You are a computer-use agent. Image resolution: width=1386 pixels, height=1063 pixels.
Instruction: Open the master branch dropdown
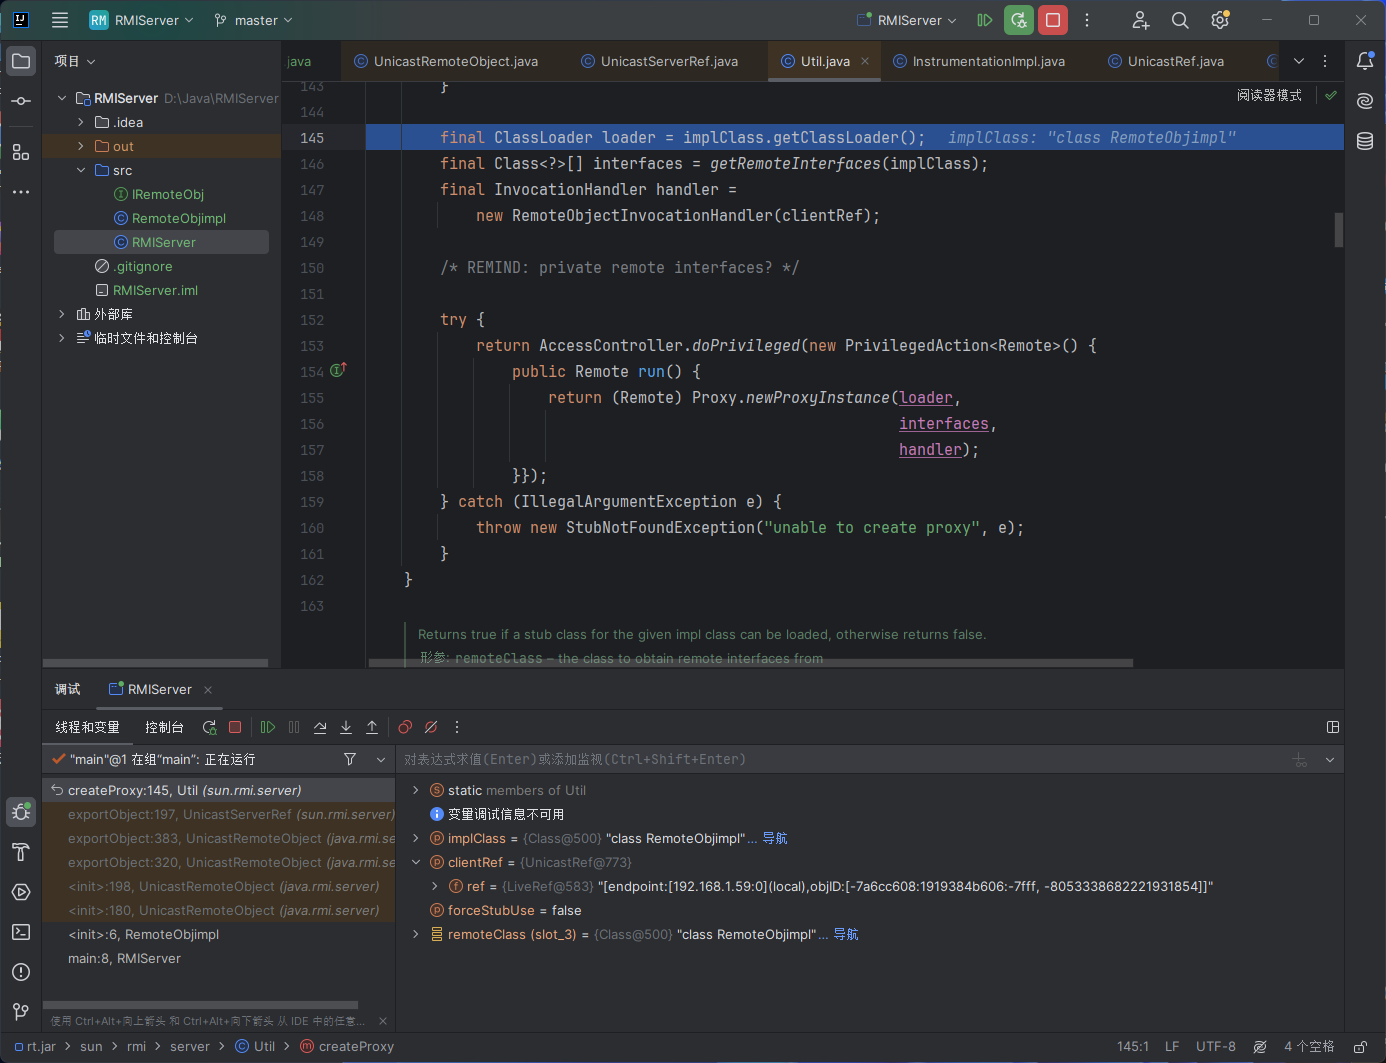click(254, 20)
